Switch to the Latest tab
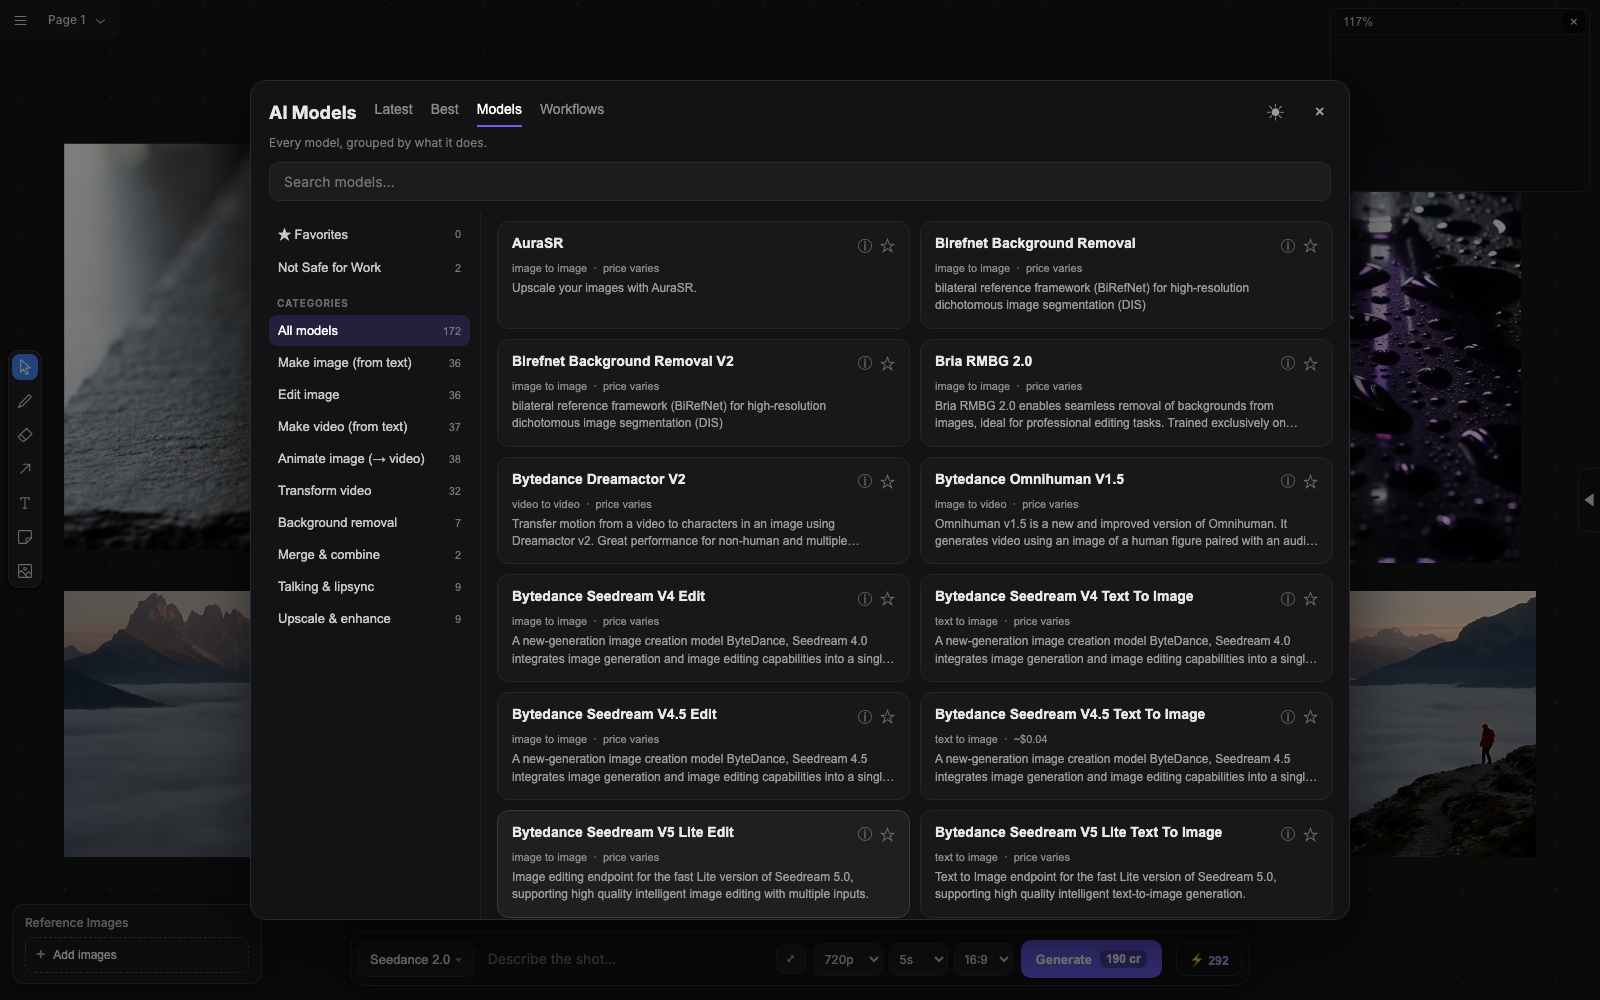The image size is (1600, 1000). (393, 110)
